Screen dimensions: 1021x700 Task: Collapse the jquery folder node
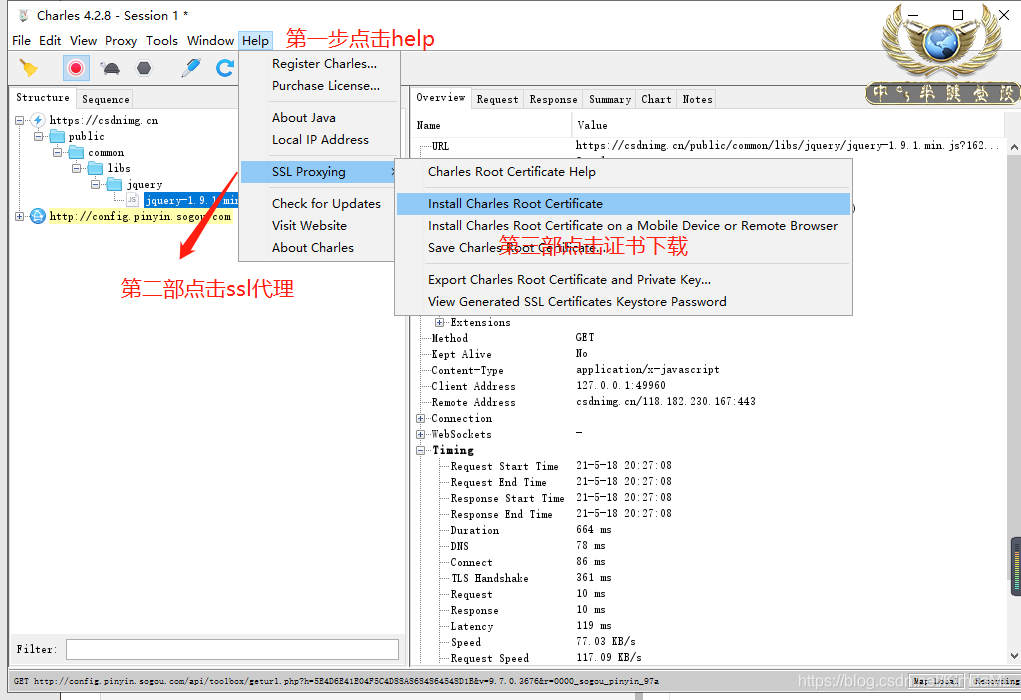tap(96, 184)
